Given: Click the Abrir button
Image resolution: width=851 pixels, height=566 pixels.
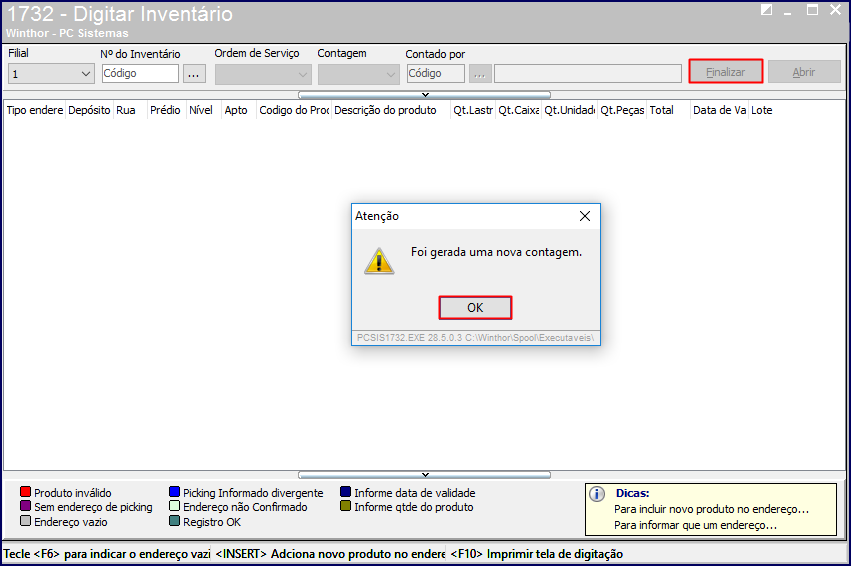Looking at the screenshot, I should [x=804, y=72].
